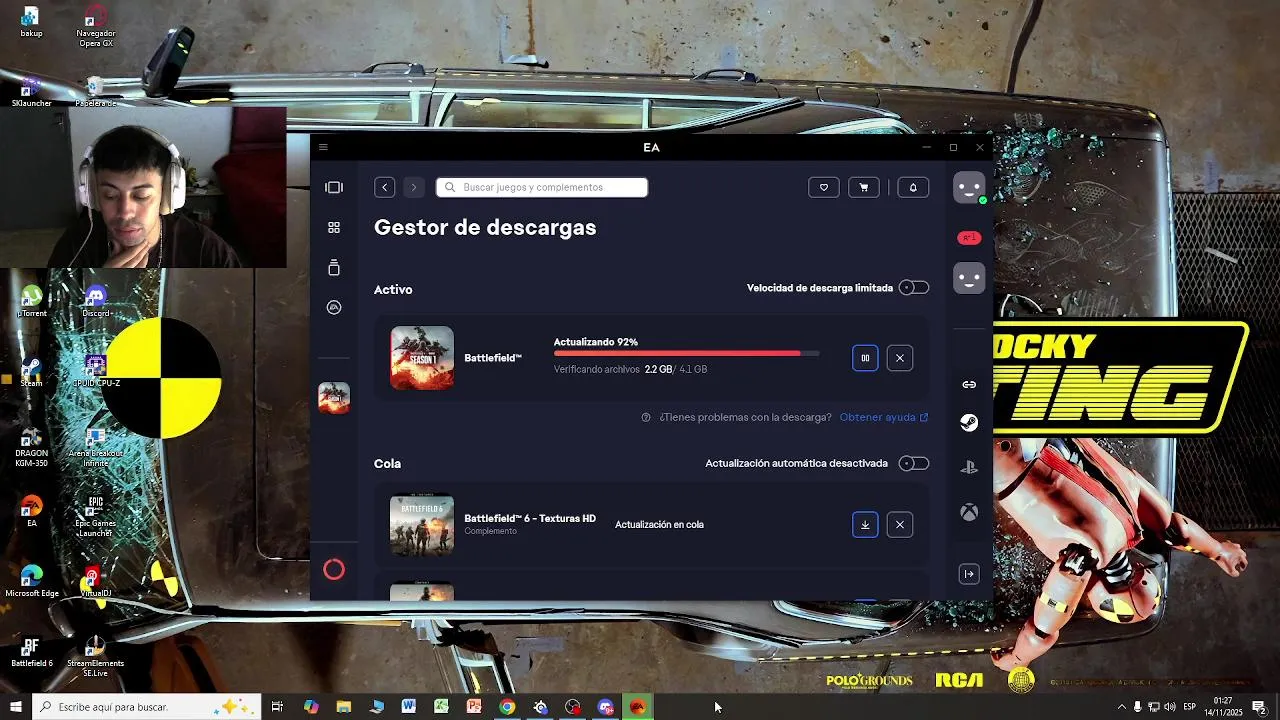
Task: Open the Windows notification center
Action: click(1259, 707)
